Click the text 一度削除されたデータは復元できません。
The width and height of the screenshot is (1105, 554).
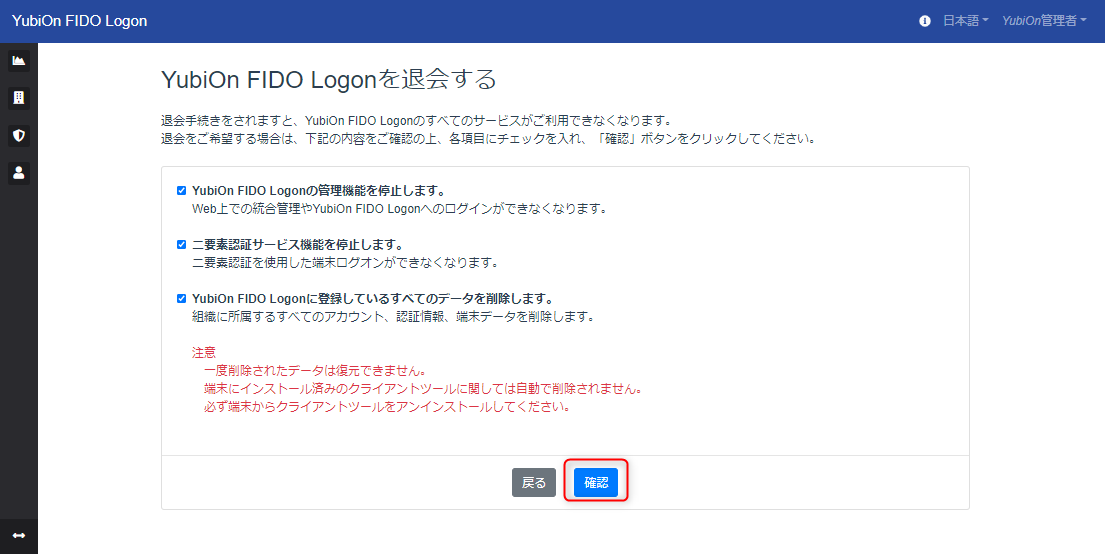point(315,371)
